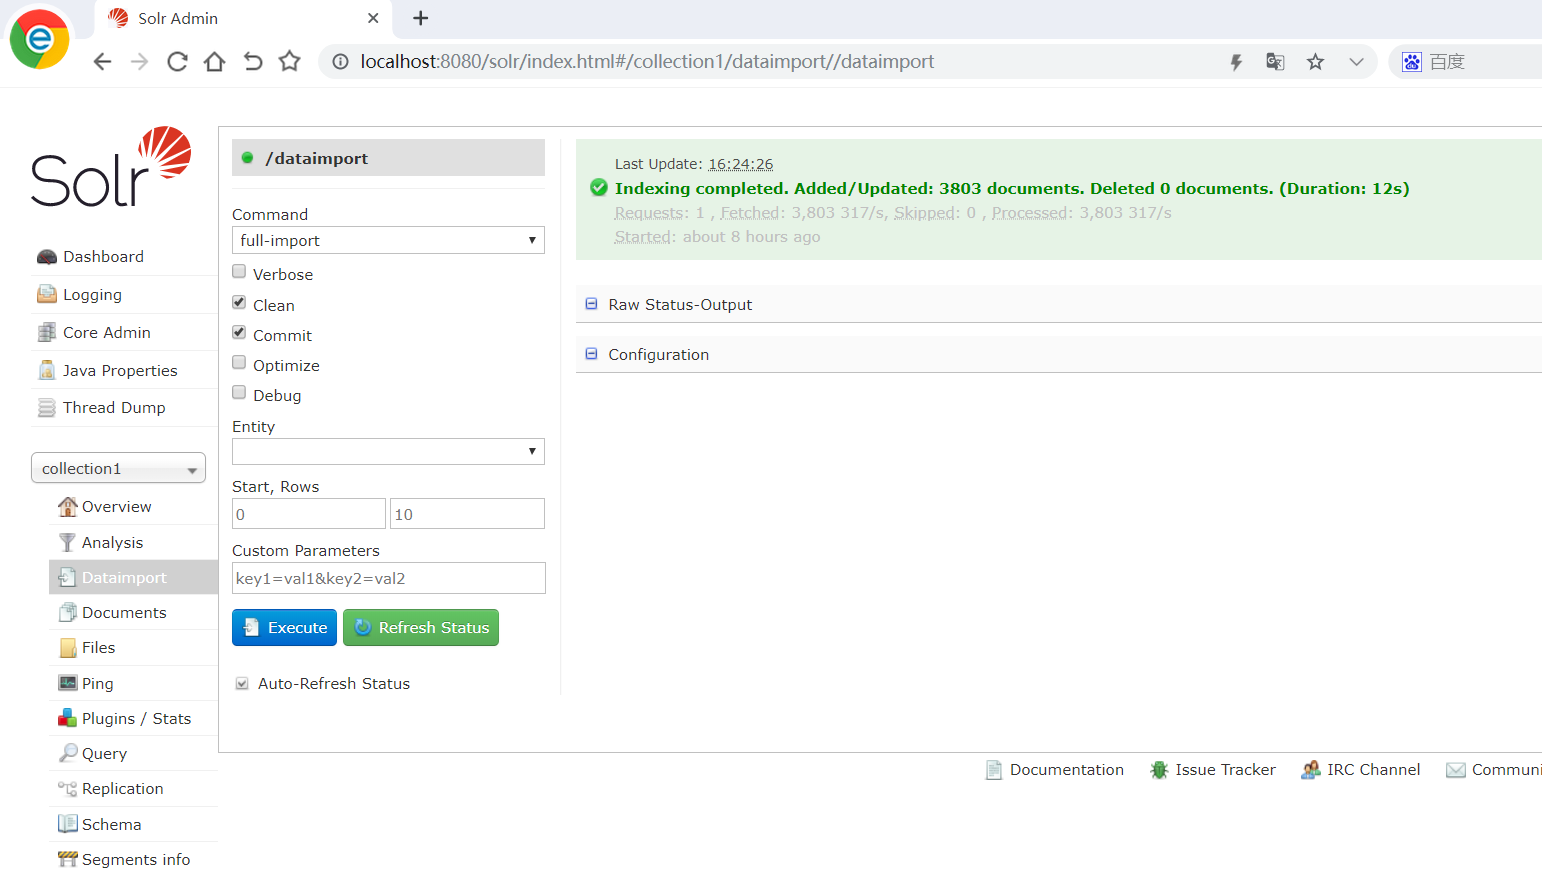Open the Command dropdown showing full-import

(388, 240)
